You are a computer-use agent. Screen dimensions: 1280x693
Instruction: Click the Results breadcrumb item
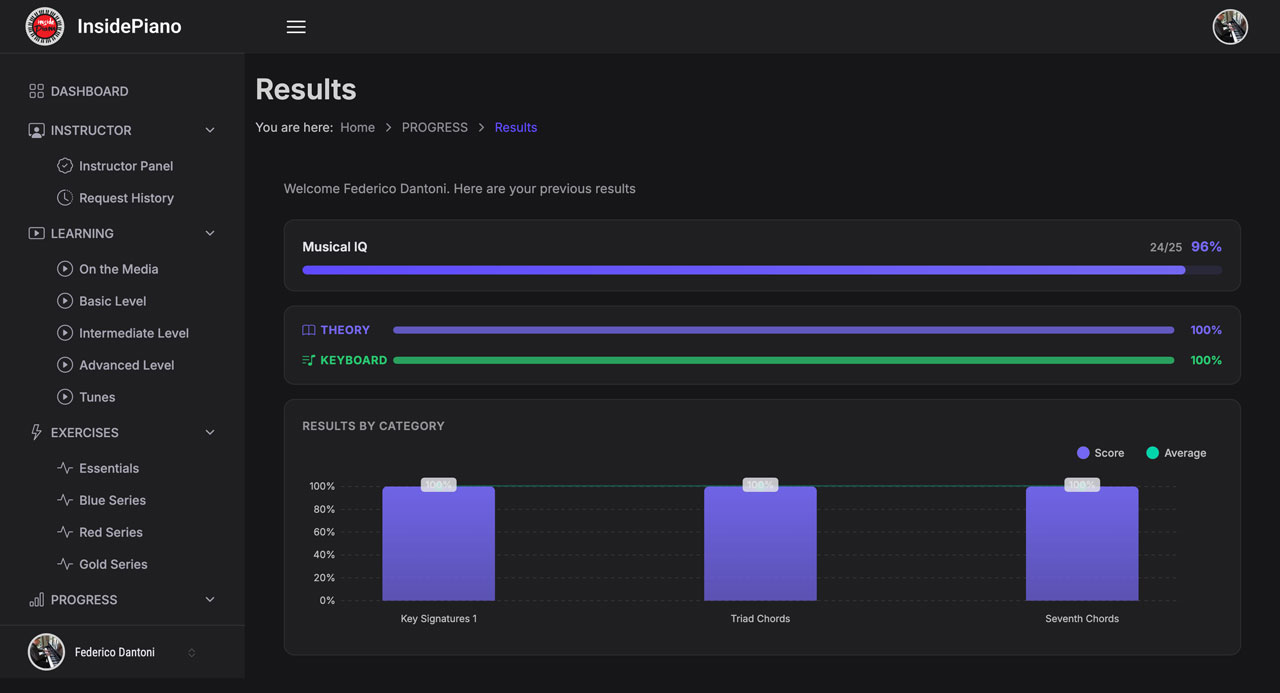click(x=516, y=127)
